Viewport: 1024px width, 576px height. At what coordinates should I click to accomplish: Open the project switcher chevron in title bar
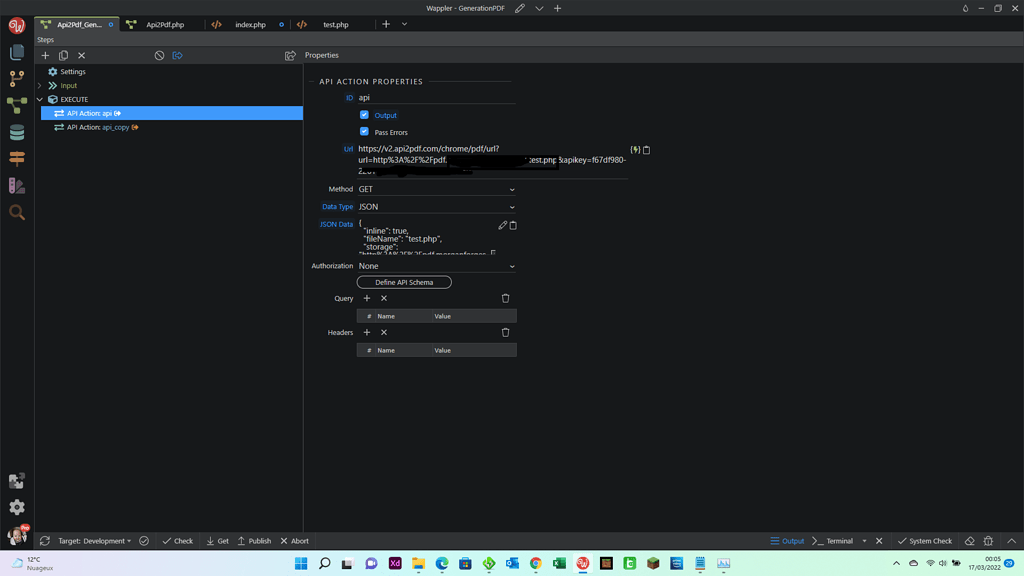coord(539,8)
